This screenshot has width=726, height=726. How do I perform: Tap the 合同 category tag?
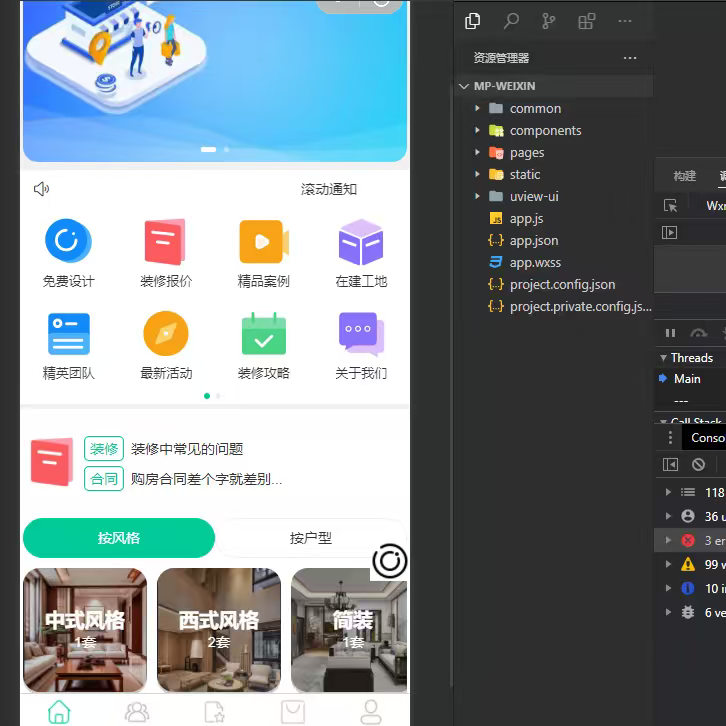tap(104, 479)
